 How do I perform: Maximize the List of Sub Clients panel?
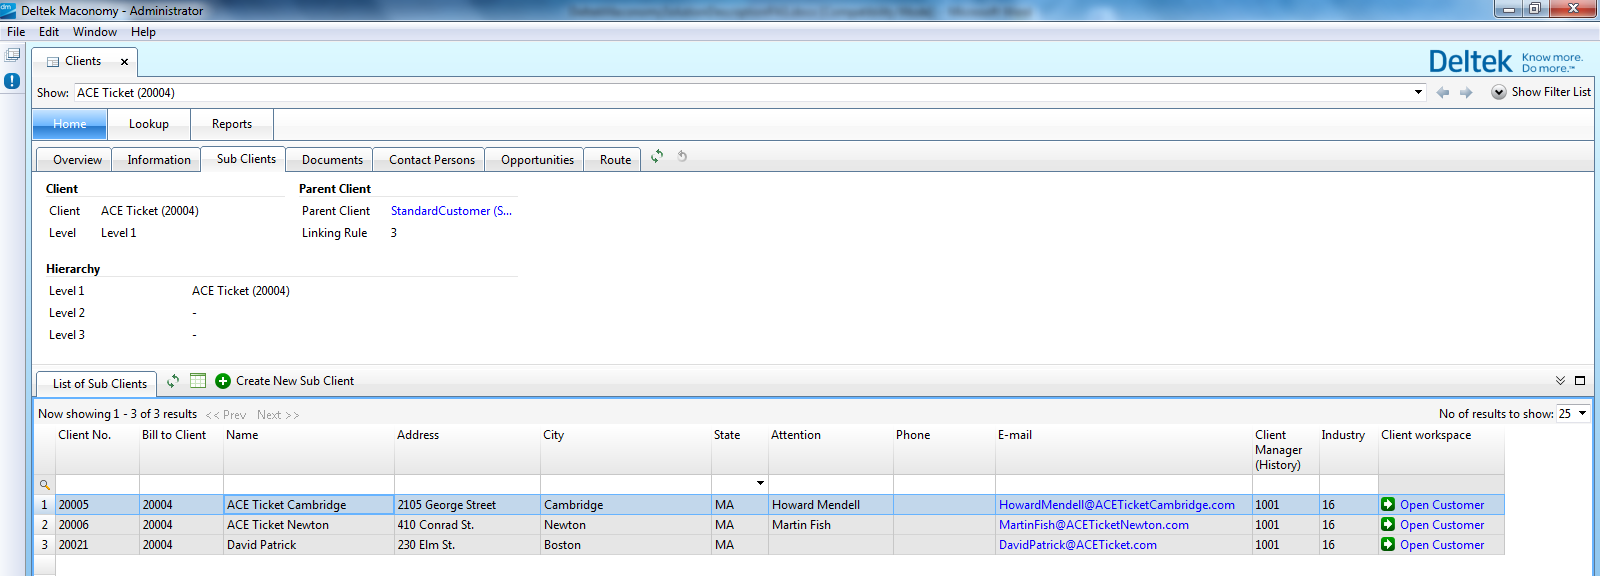pos(1580,381)
